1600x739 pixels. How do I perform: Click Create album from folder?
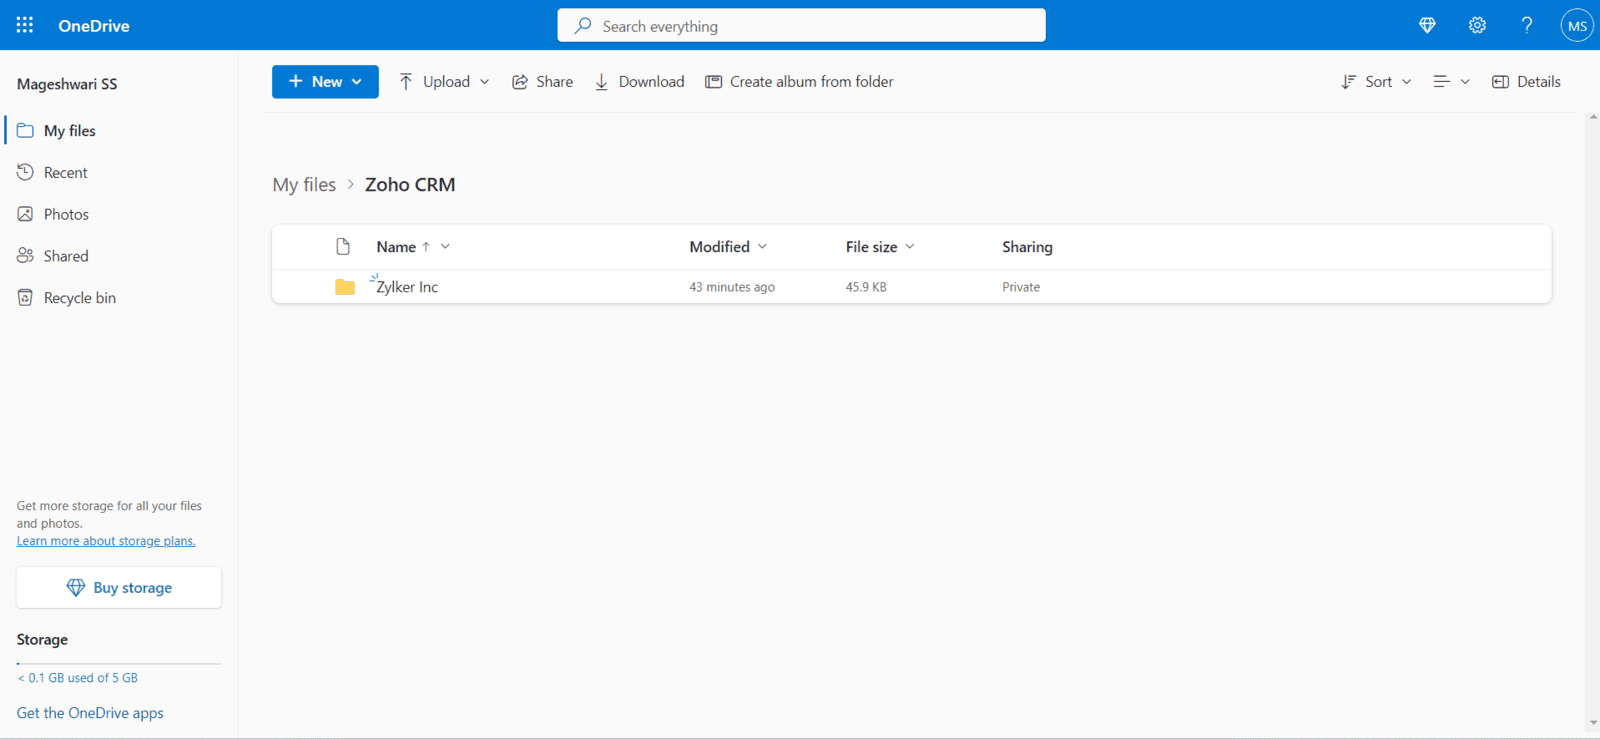pos(800,82)
